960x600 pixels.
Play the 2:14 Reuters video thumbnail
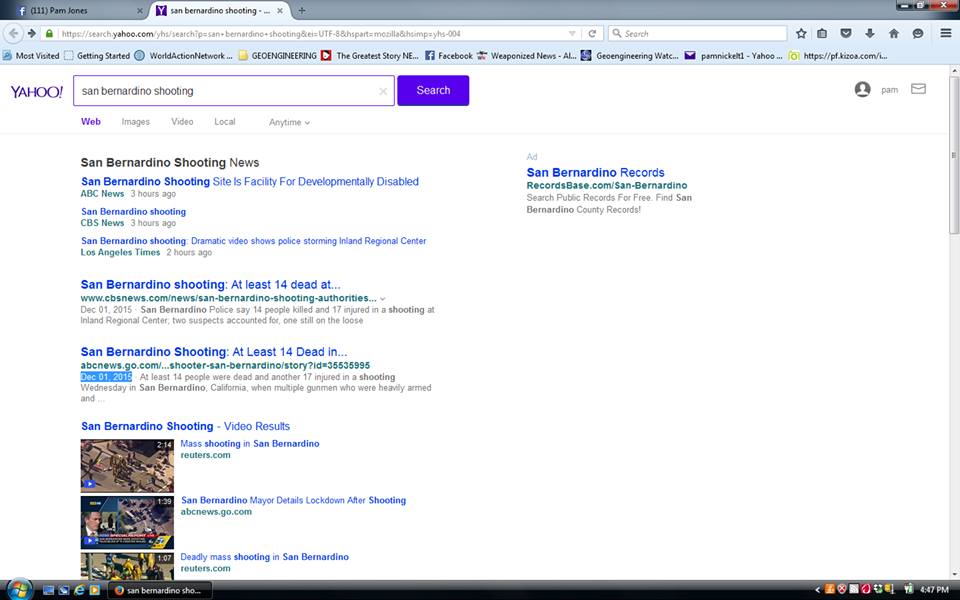pyautogui.click(x=127, y=466)
